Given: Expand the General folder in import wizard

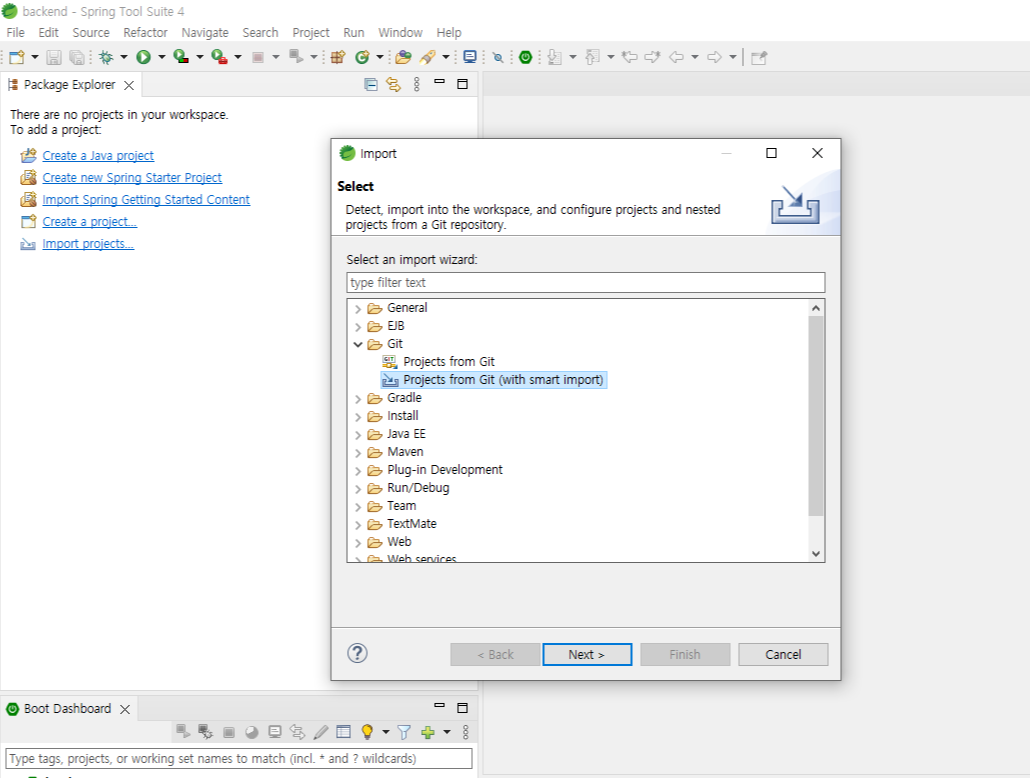Looking at the screenshot, I should [358, 308].
